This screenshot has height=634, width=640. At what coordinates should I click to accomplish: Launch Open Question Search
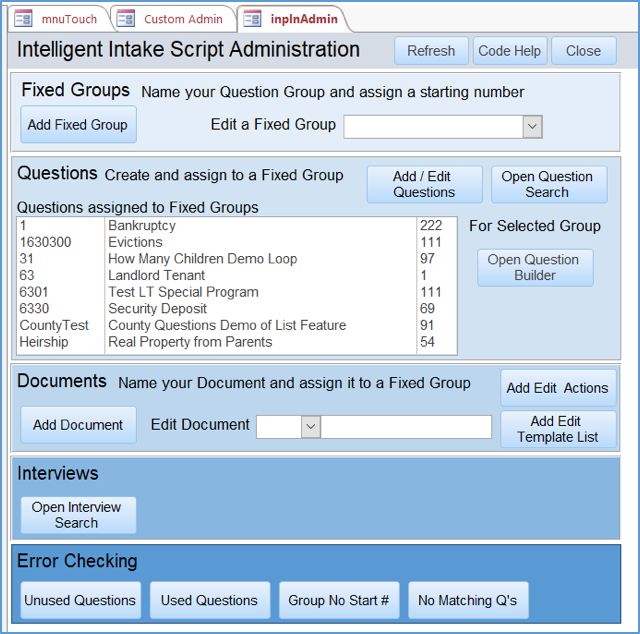547,184
